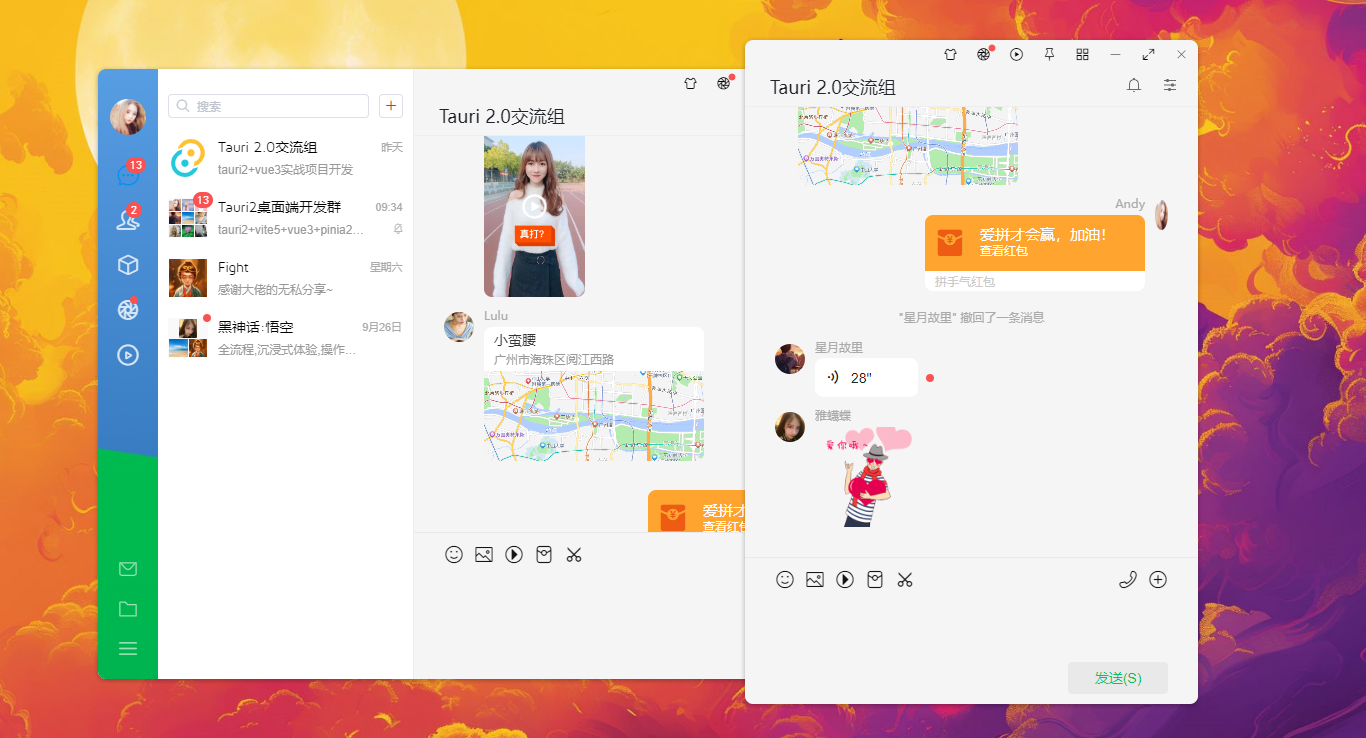Viewport: 1366px width, 738px height.
Task: Click 雅蝴蝶's avatar in the pop-out chat
Action: pos(790,427)
